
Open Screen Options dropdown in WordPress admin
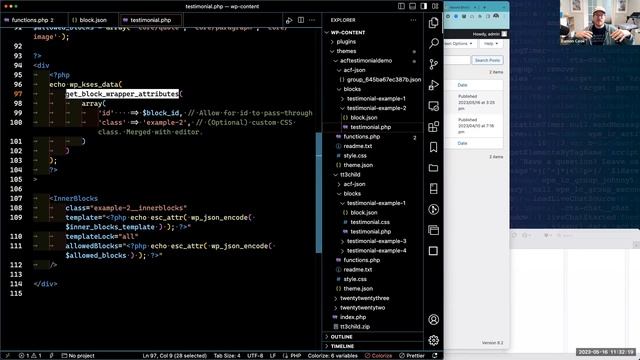[x=460, y=43]
